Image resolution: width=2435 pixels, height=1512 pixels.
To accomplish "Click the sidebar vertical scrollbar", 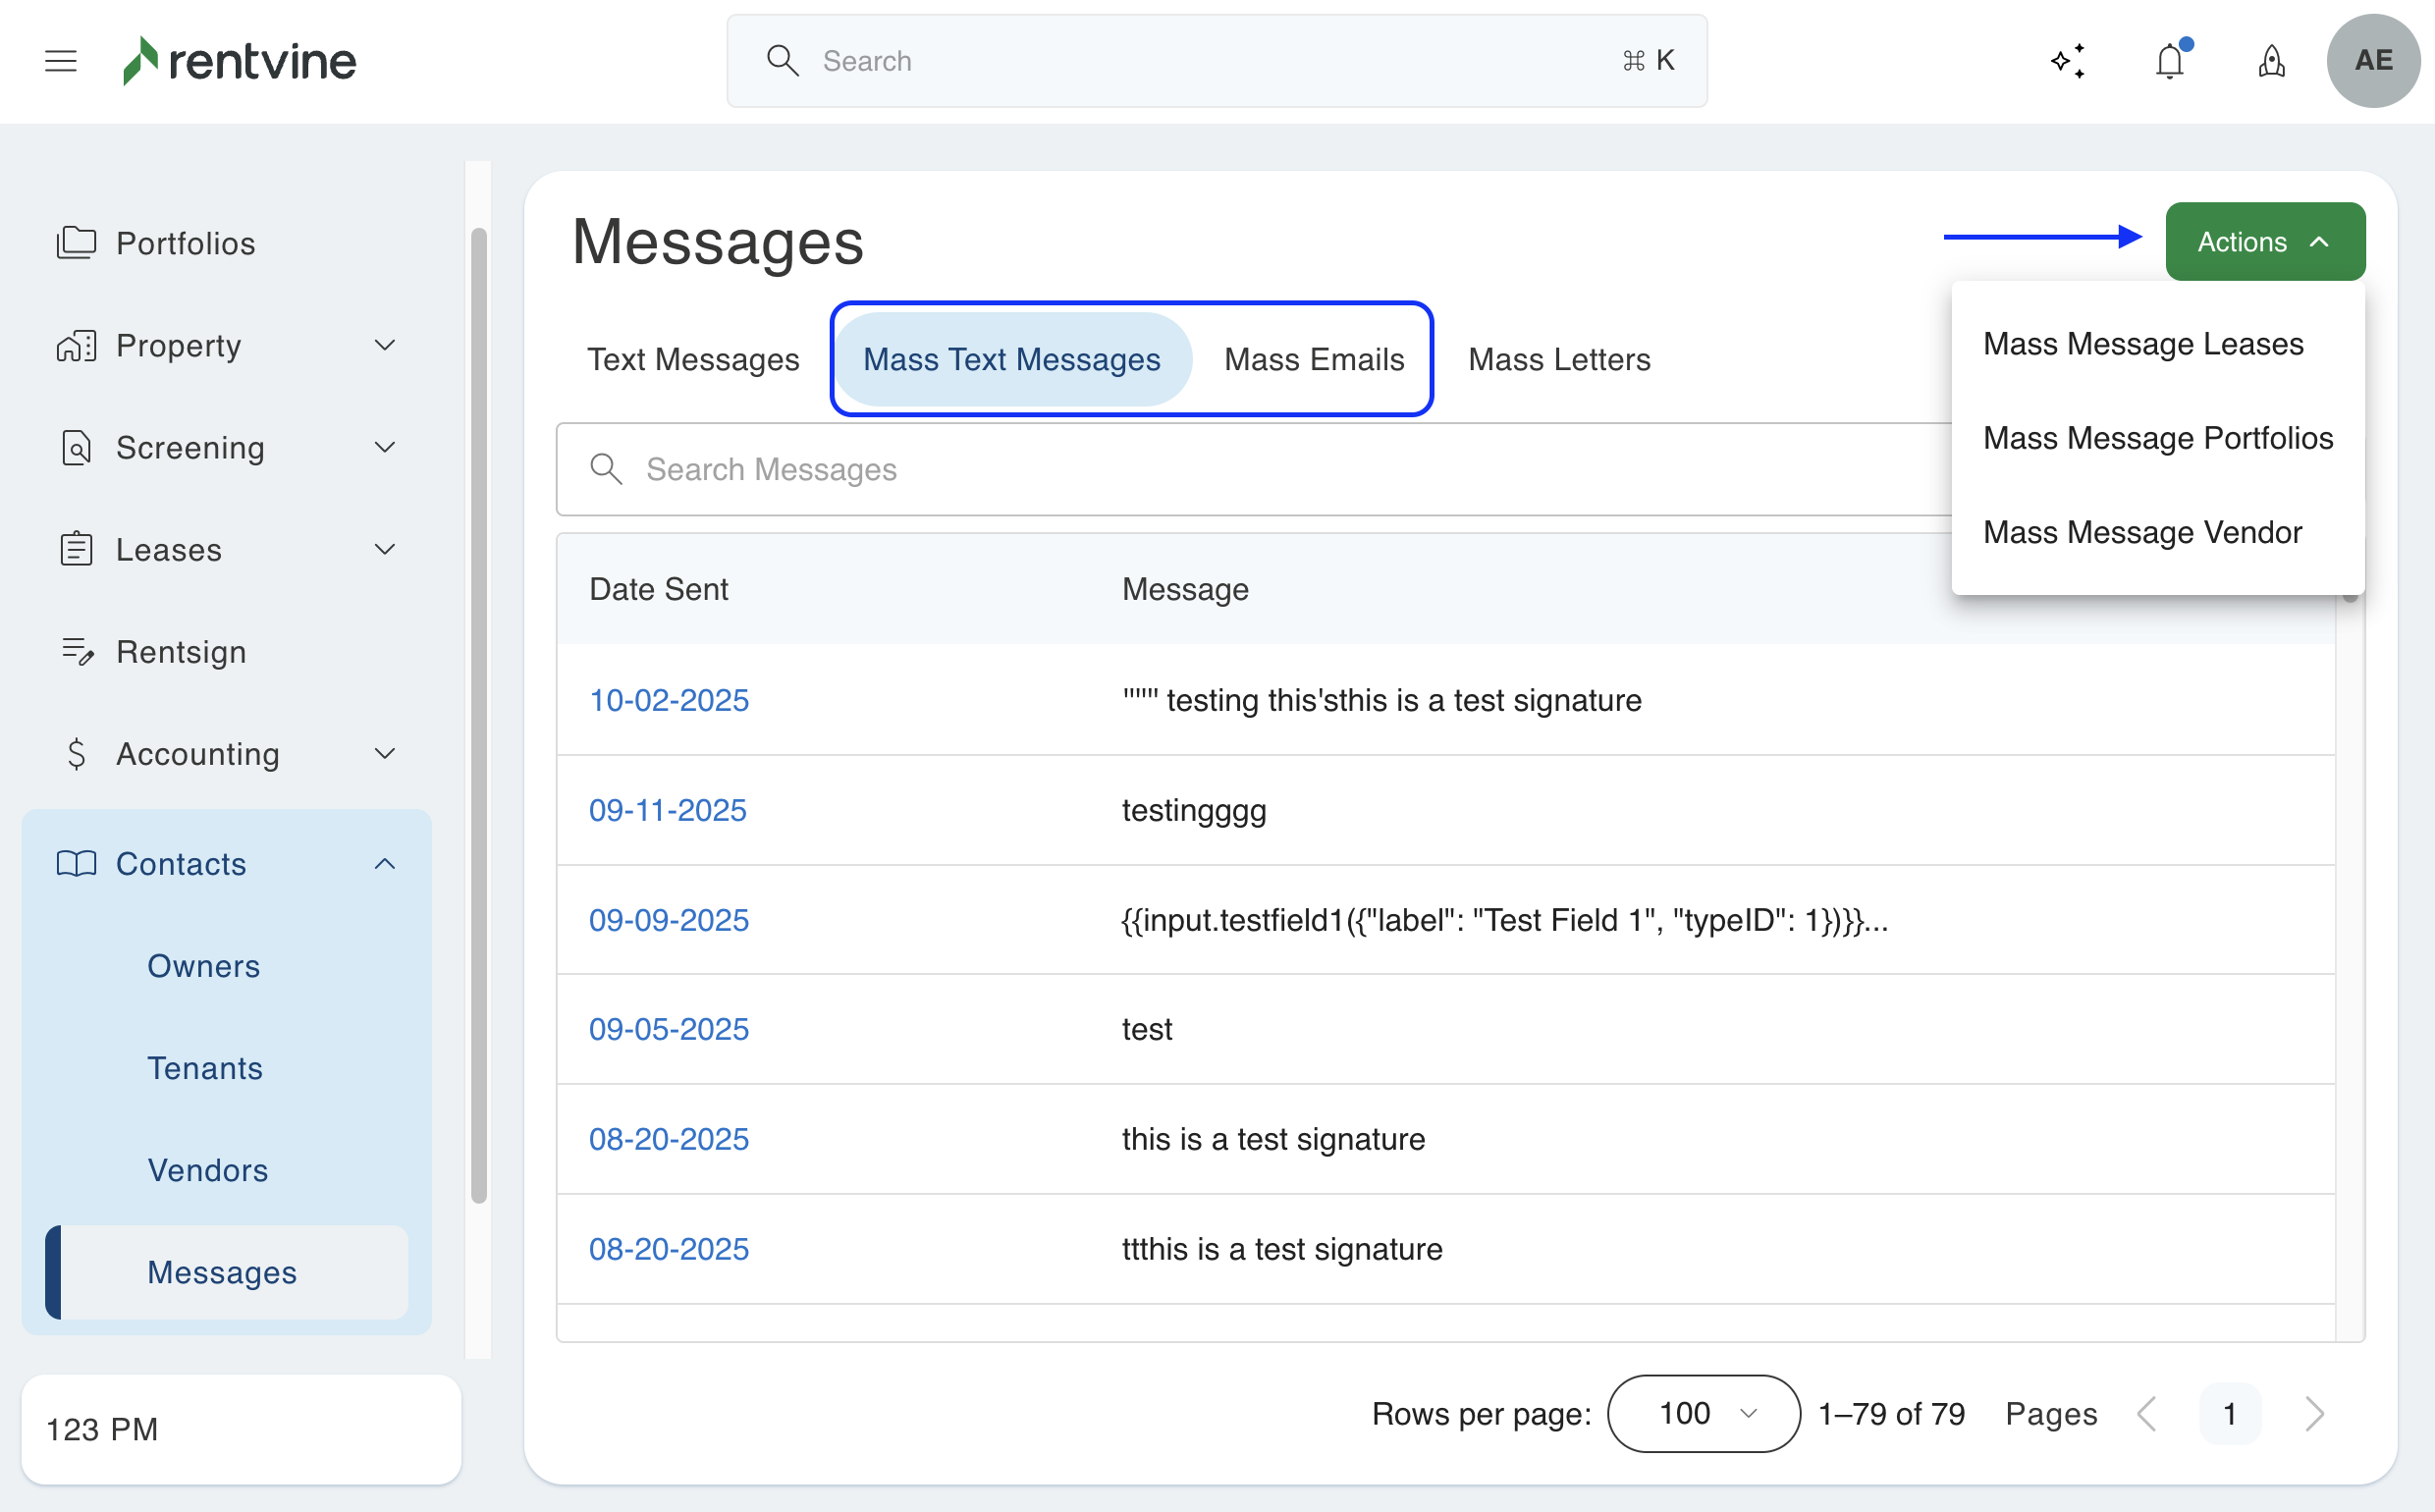I will [479, 715].
